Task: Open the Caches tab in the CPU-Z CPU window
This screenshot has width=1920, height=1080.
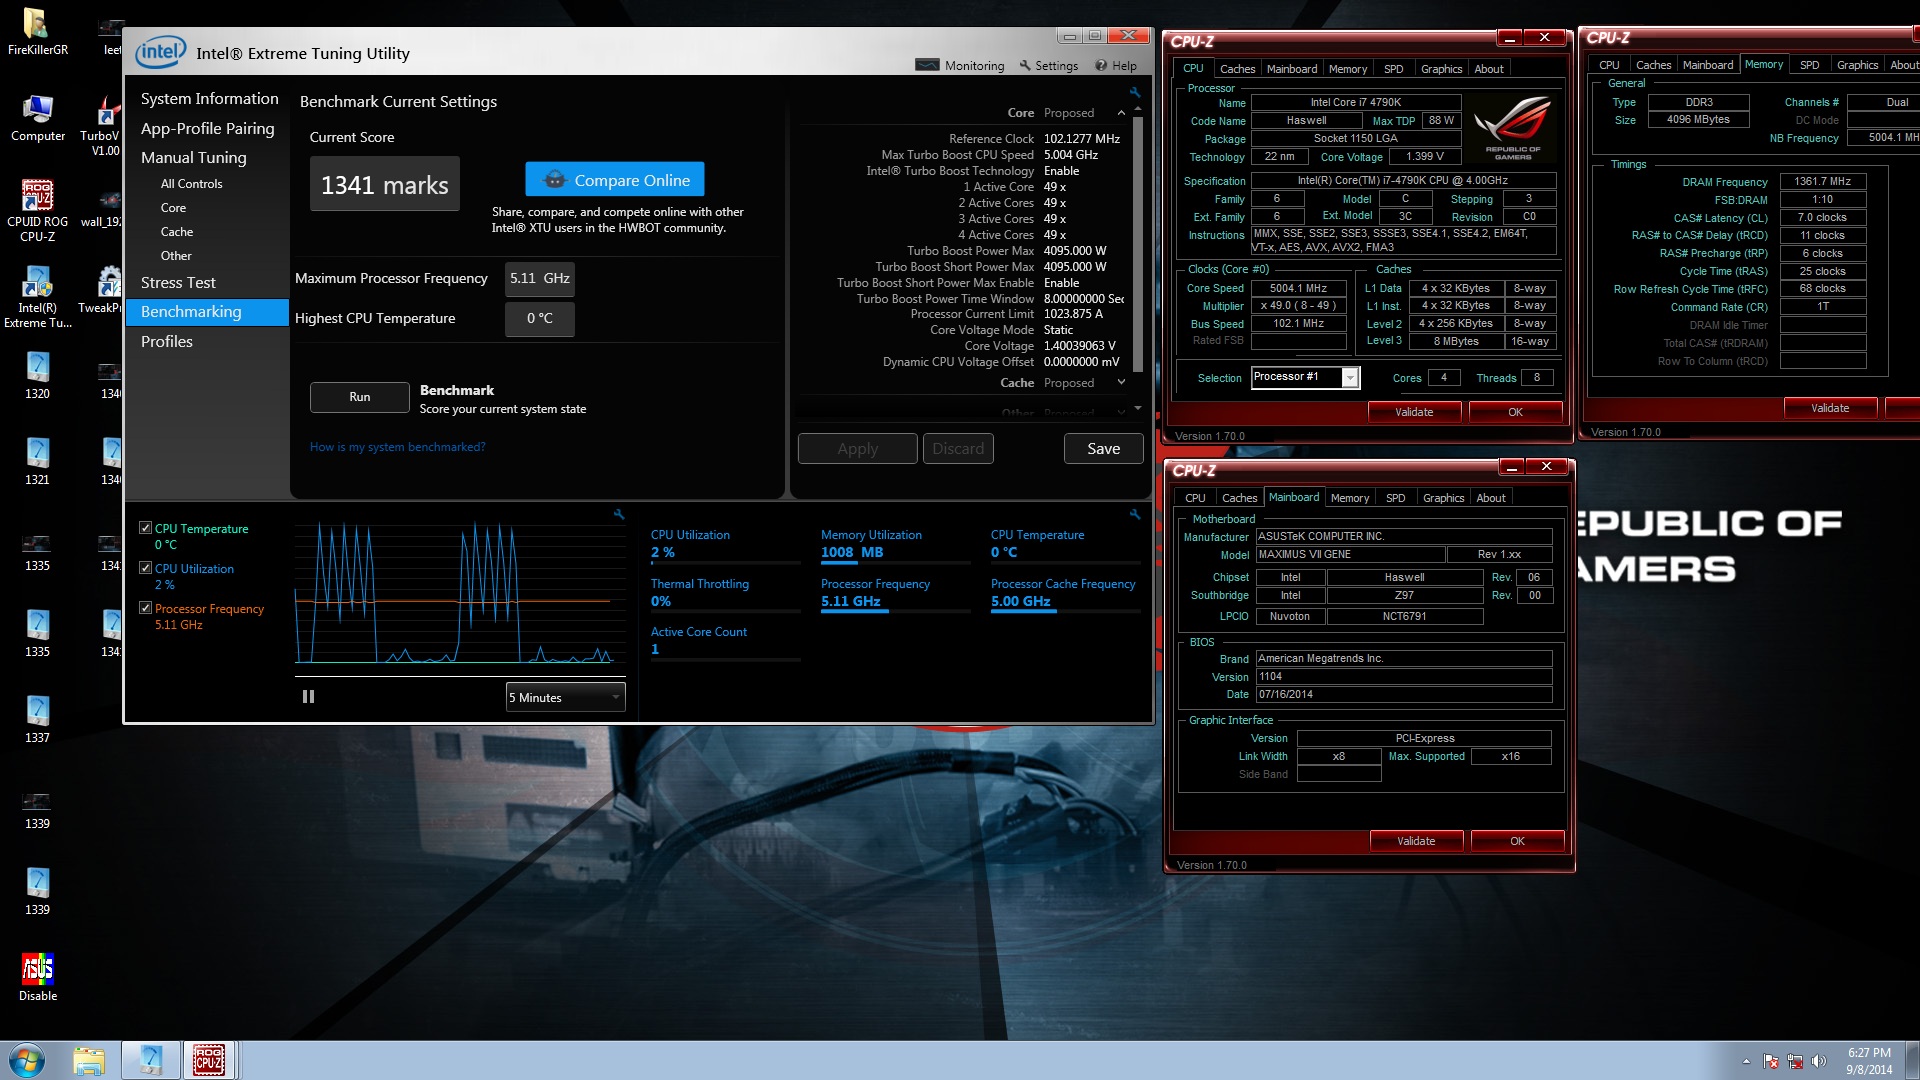Action: pos(1237,69)
